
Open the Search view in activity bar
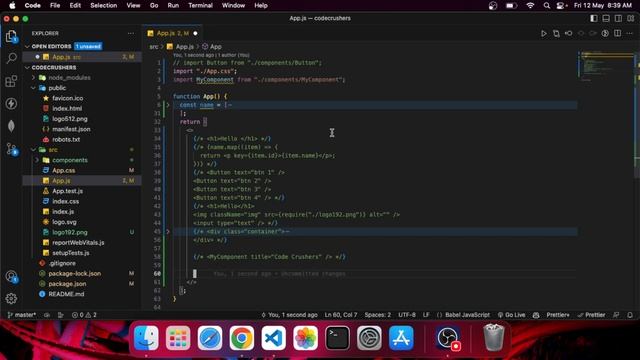click(x=11, y=58)
